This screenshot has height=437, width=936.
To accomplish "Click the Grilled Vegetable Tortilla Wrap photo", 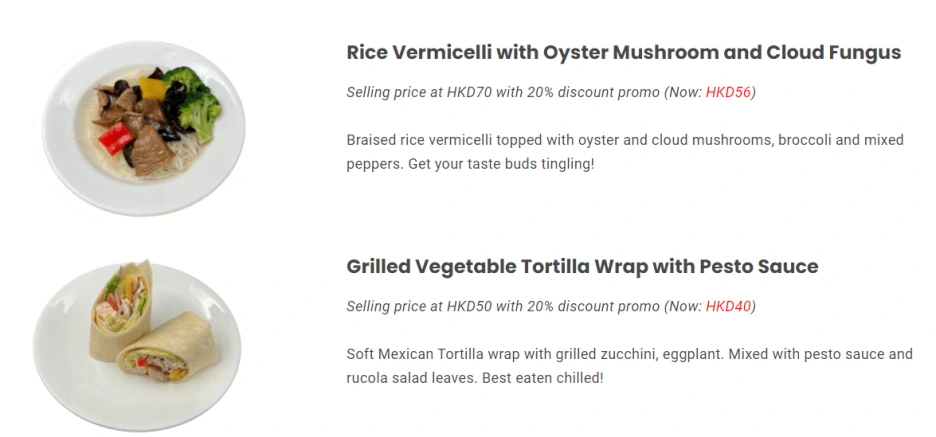I will (137, 345).
